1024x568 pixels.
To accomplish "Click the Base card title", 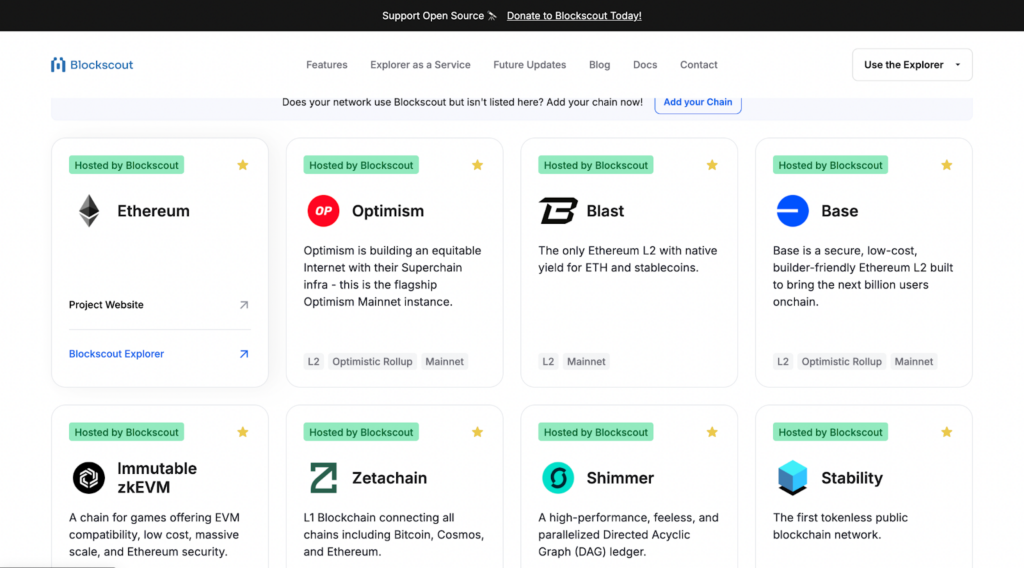I will 839,211.
